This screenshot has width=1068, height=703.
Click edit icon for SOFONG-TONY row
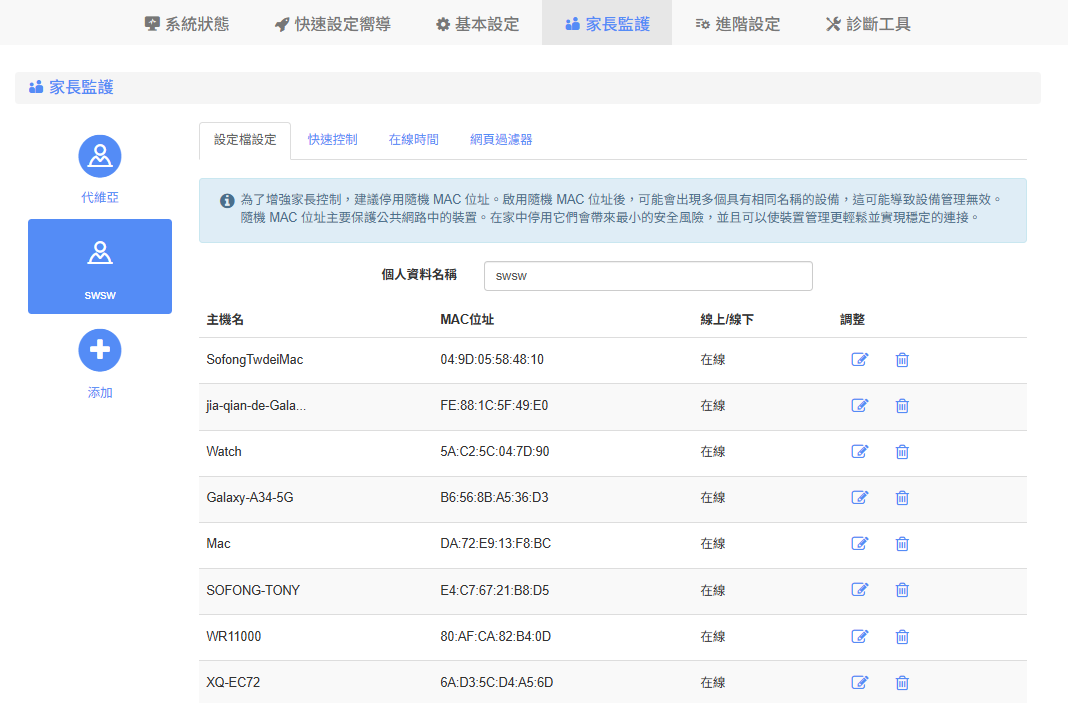(x=859, y=589)
